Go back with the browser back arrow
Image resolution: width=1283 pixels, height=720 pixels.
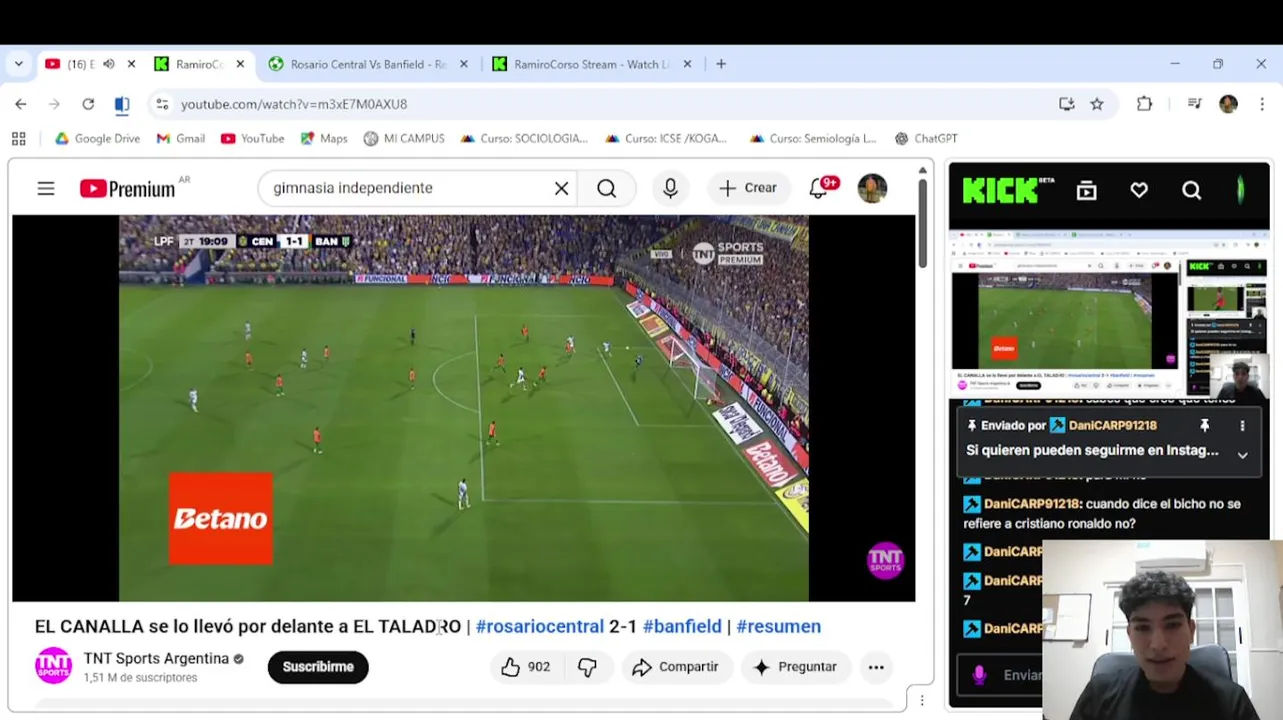[21, 104]
